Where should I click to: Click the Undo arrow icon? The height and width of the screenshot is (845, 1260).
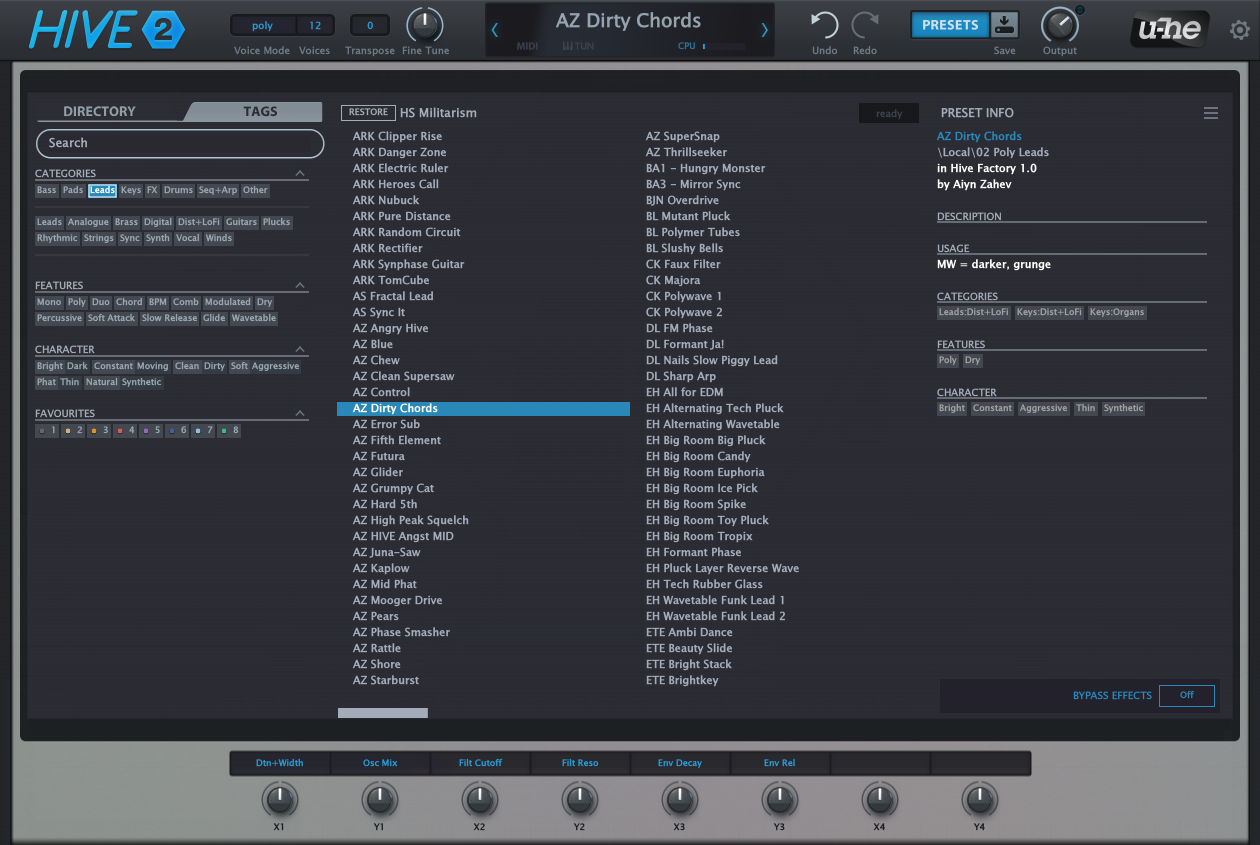pos(824,25)
